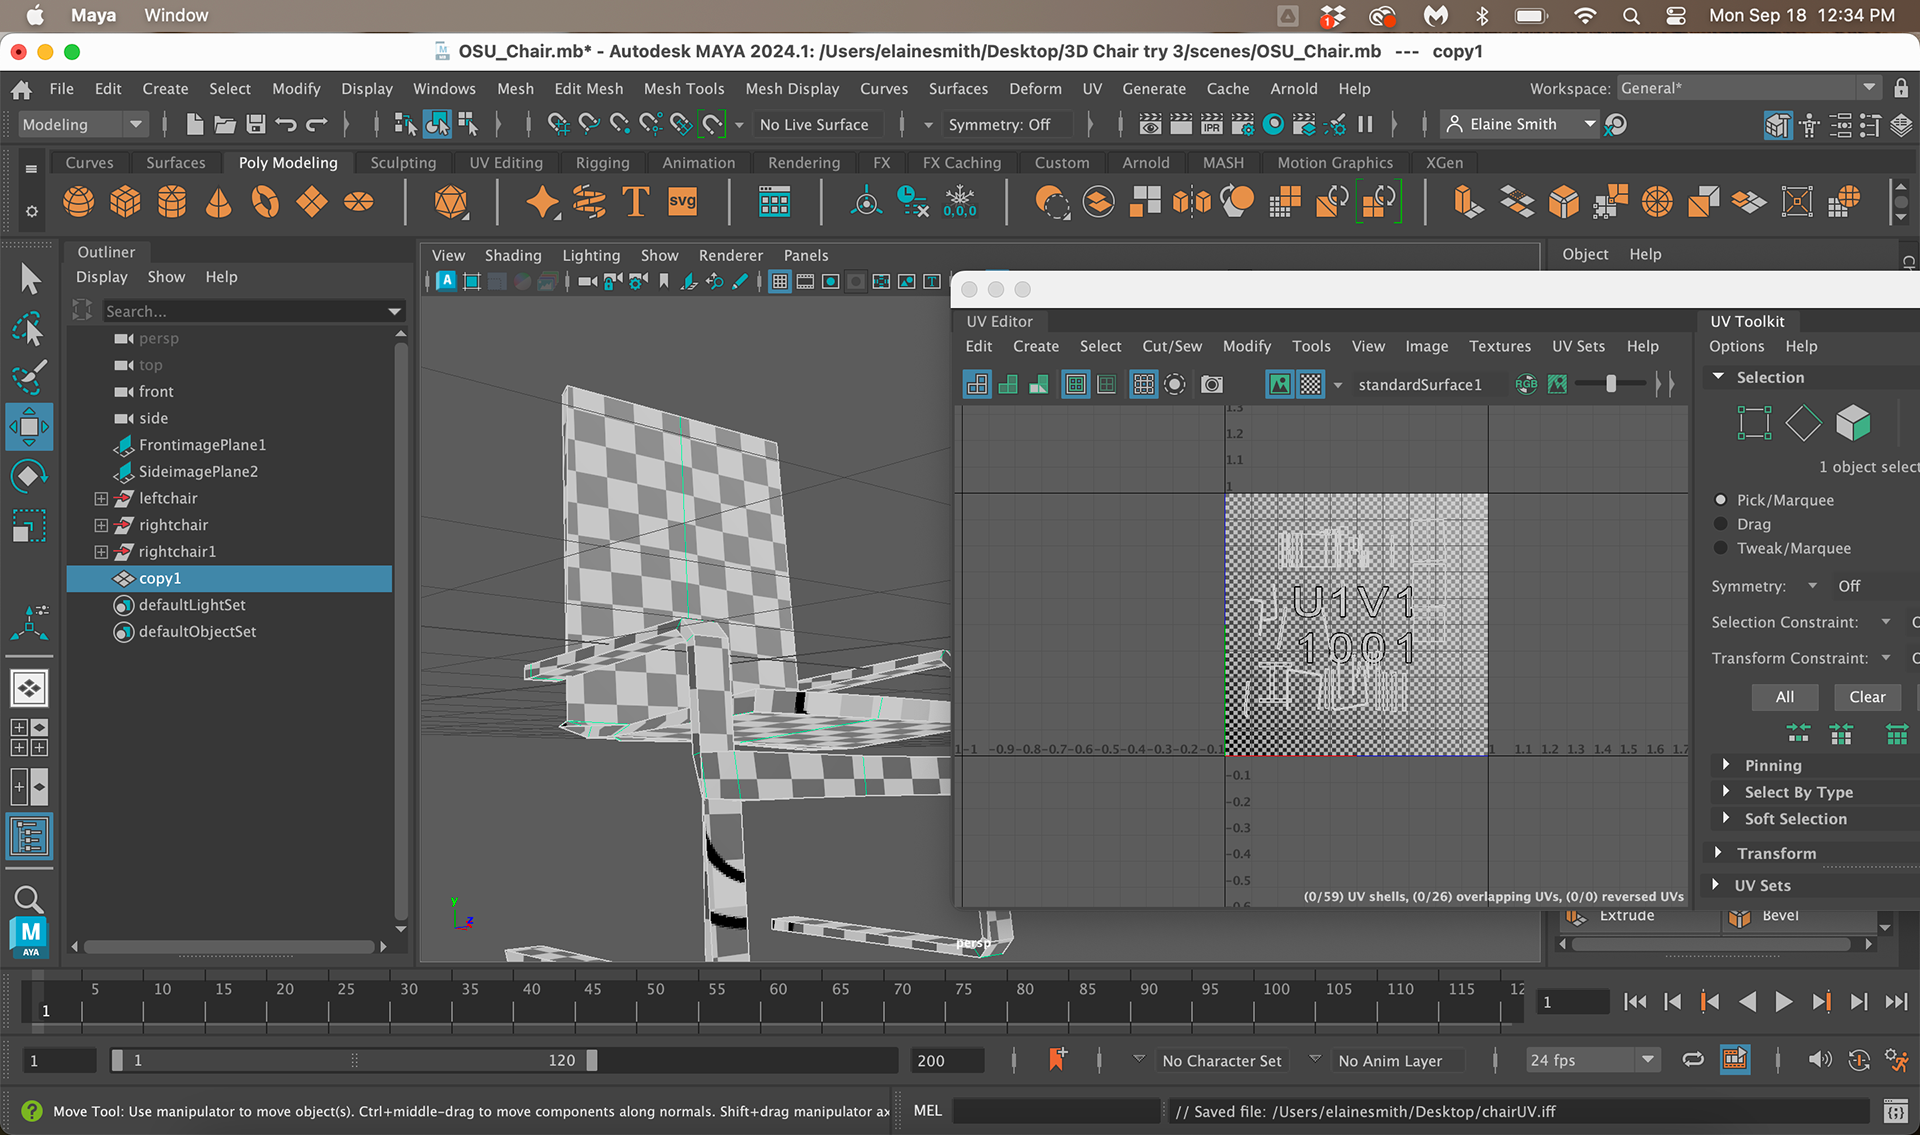This screenshot has width=1920, height=1135.
Task: Click the go to start of playback button
Action: pyautogui.click(x=1635, y=1002)
